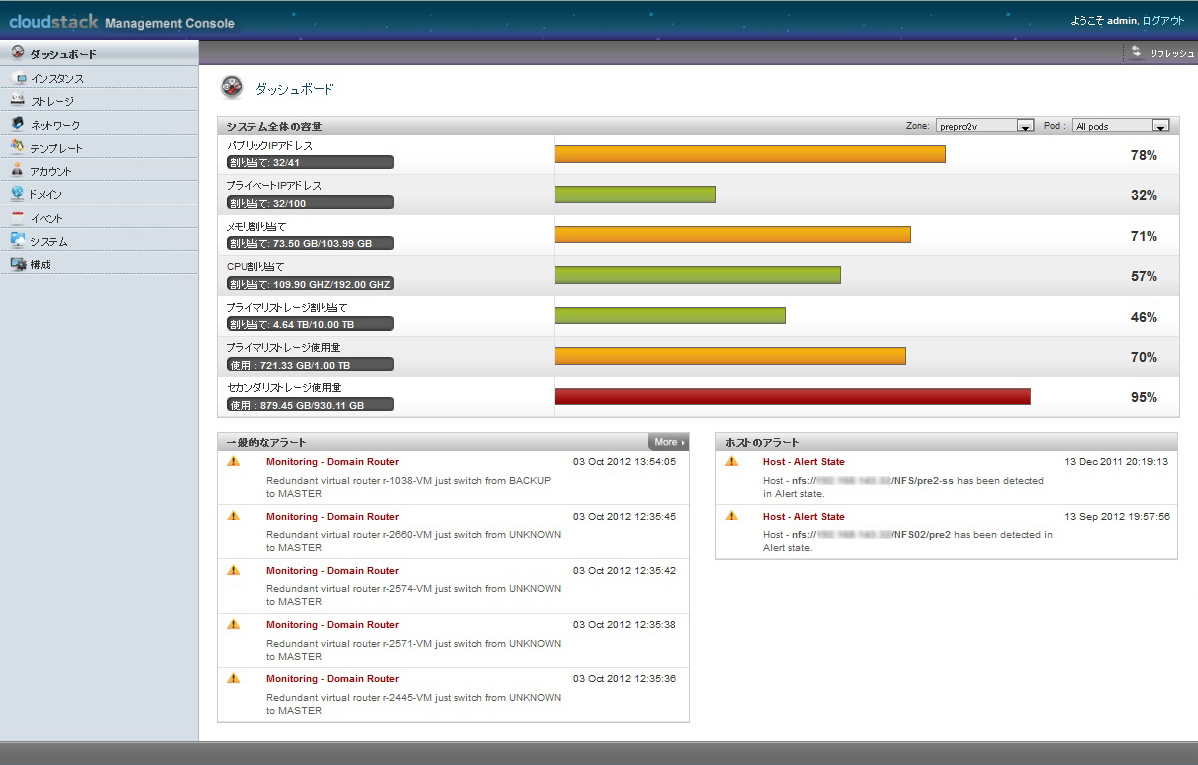
Task: Click the r-2574-VM alert description text
Action: [x=413, y=595]
